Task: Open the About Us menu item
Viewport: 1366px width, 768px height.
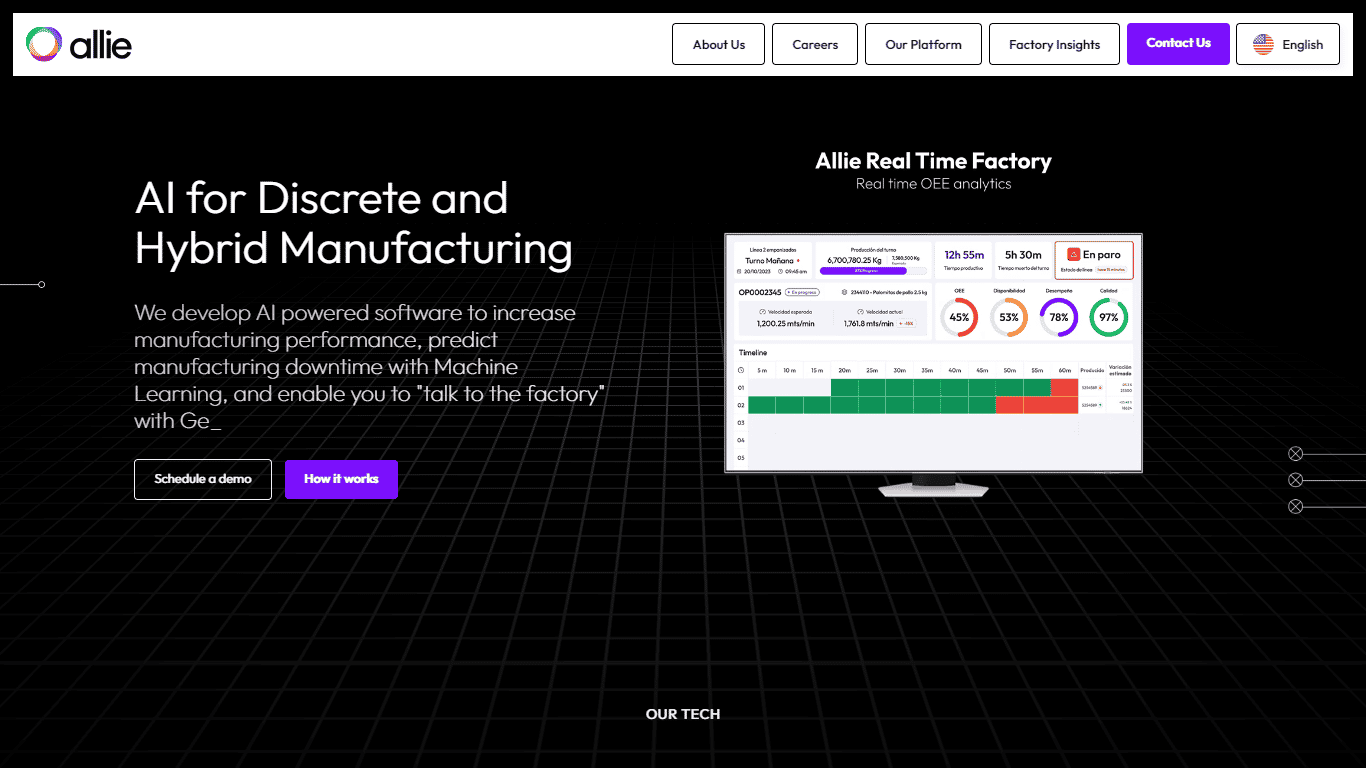Action: [718, 44]
